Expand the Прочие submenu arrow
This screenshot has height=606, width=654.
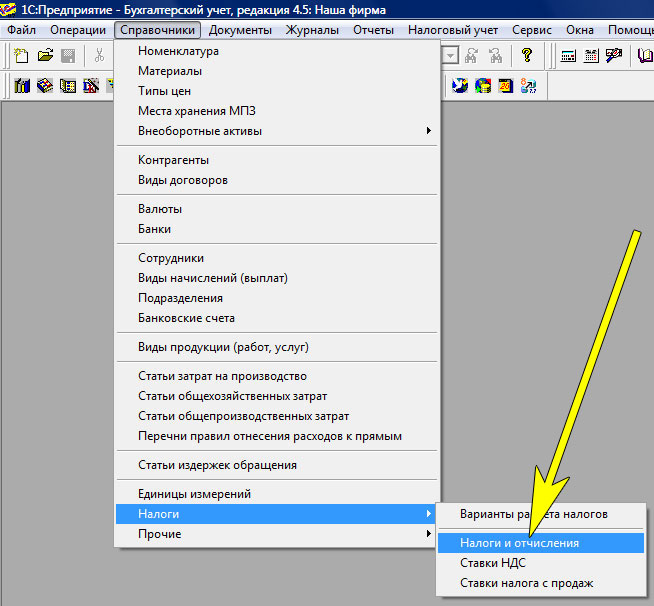click(428, 533)
